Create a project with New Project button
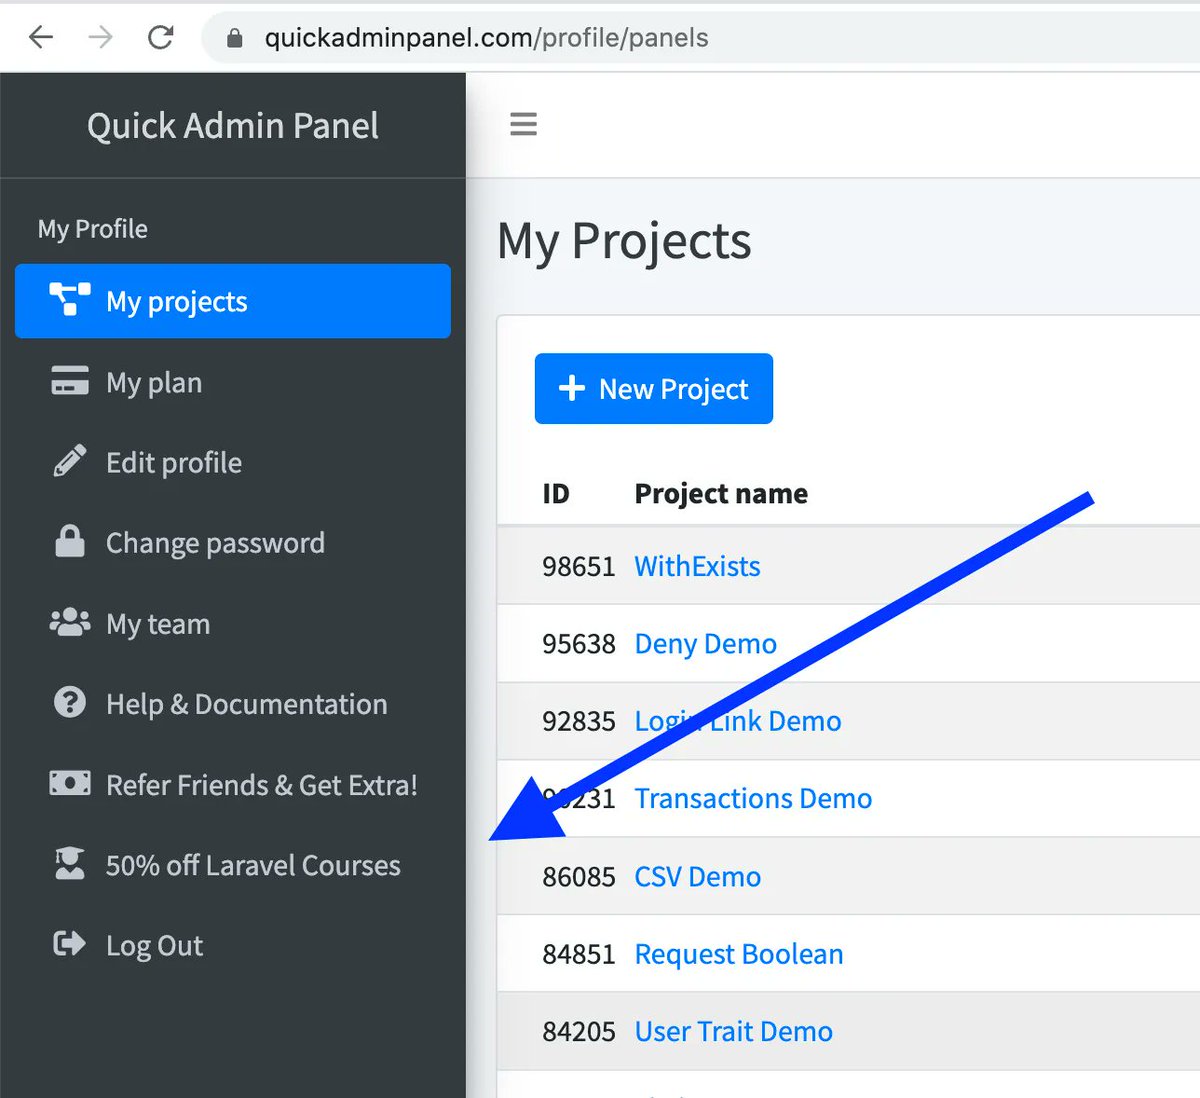 pyautogui.click(x=654, y=388)
